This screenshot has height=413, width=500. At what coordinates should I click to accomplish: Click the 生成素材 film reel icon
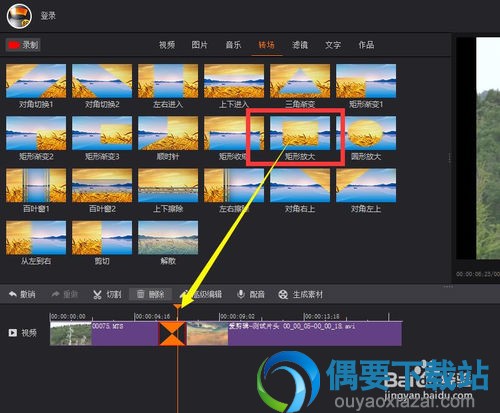point(283,294)
